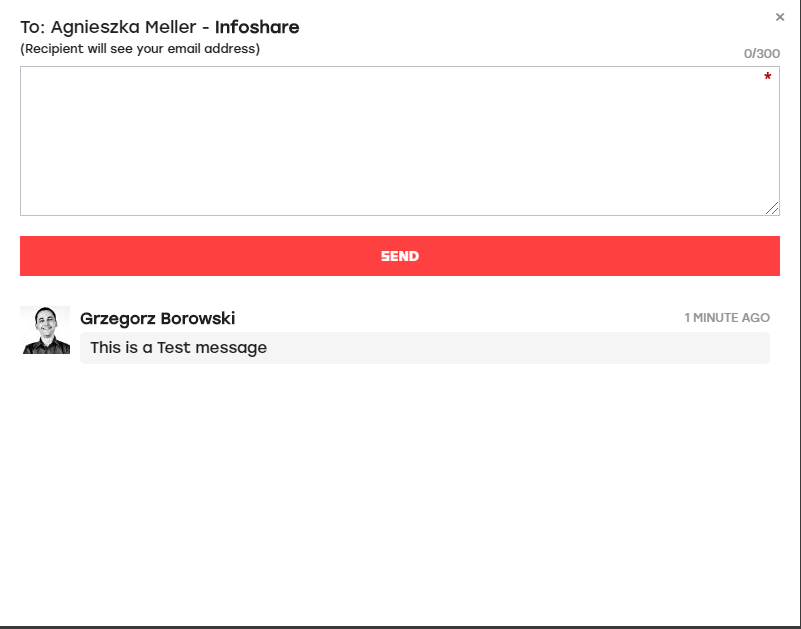Send the message with the SEND button

pyautogui.click(x=400, y=256)
